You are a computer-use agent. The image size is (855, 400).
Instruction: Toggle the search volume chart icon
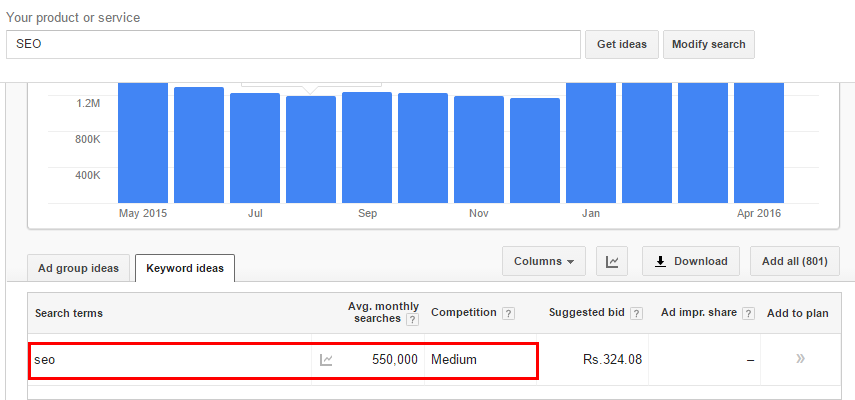coord(612,262)
